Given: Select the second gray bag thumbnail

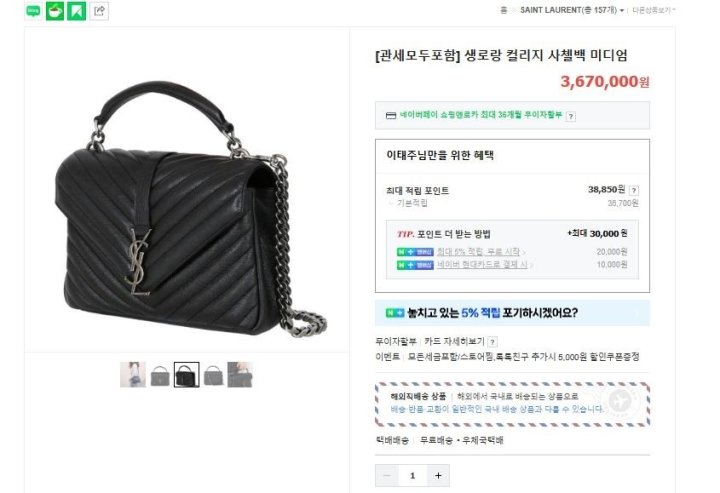Looking at the screenshot, I should tap(160, 375).
